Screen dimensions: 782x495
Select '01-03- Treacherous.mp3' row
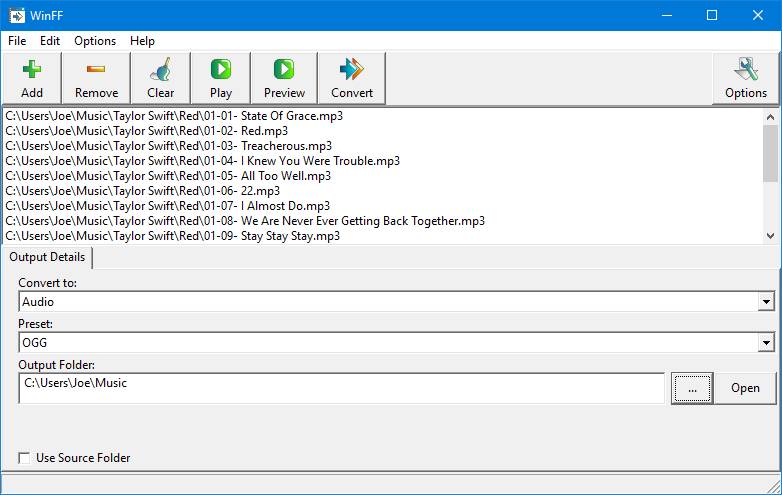(383, 146)
